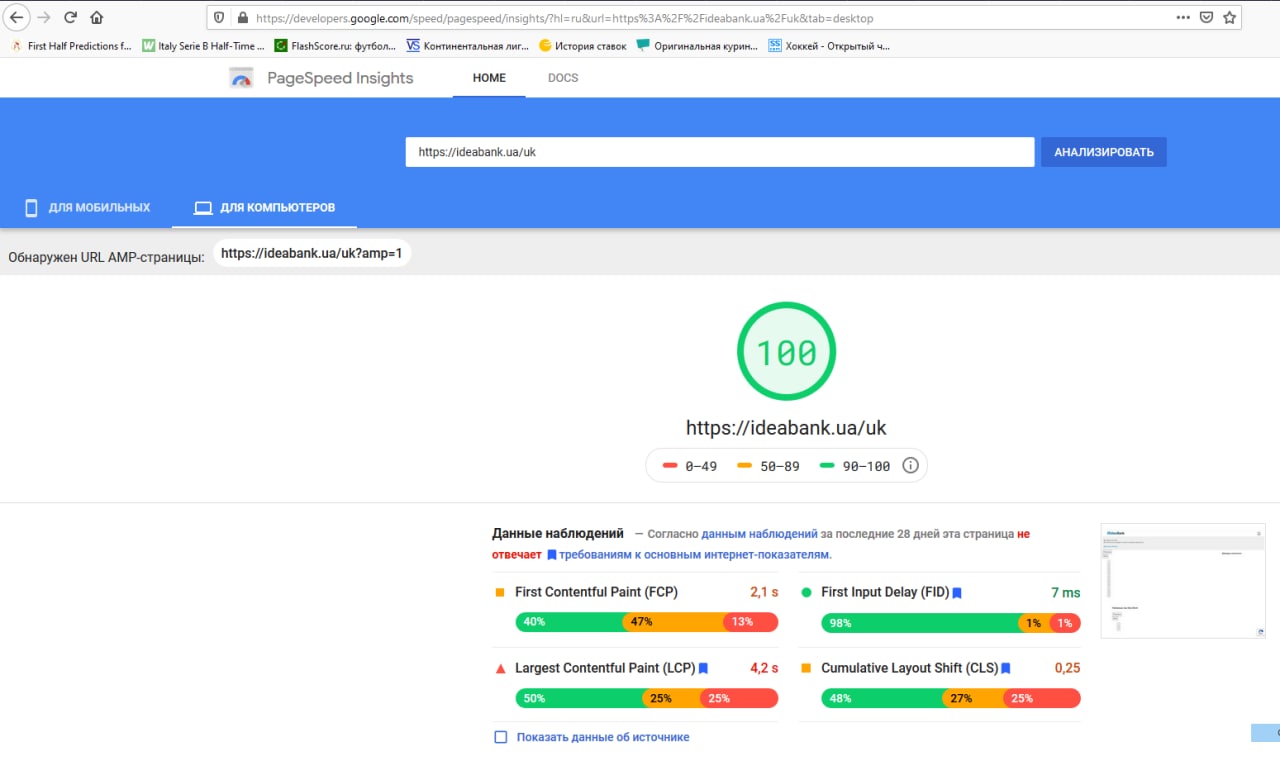Click the Largest Contentful Paint distribution bar
The width and height of the screenshot is (1280, 780).
pyautogui.click(x=646, y=698)
